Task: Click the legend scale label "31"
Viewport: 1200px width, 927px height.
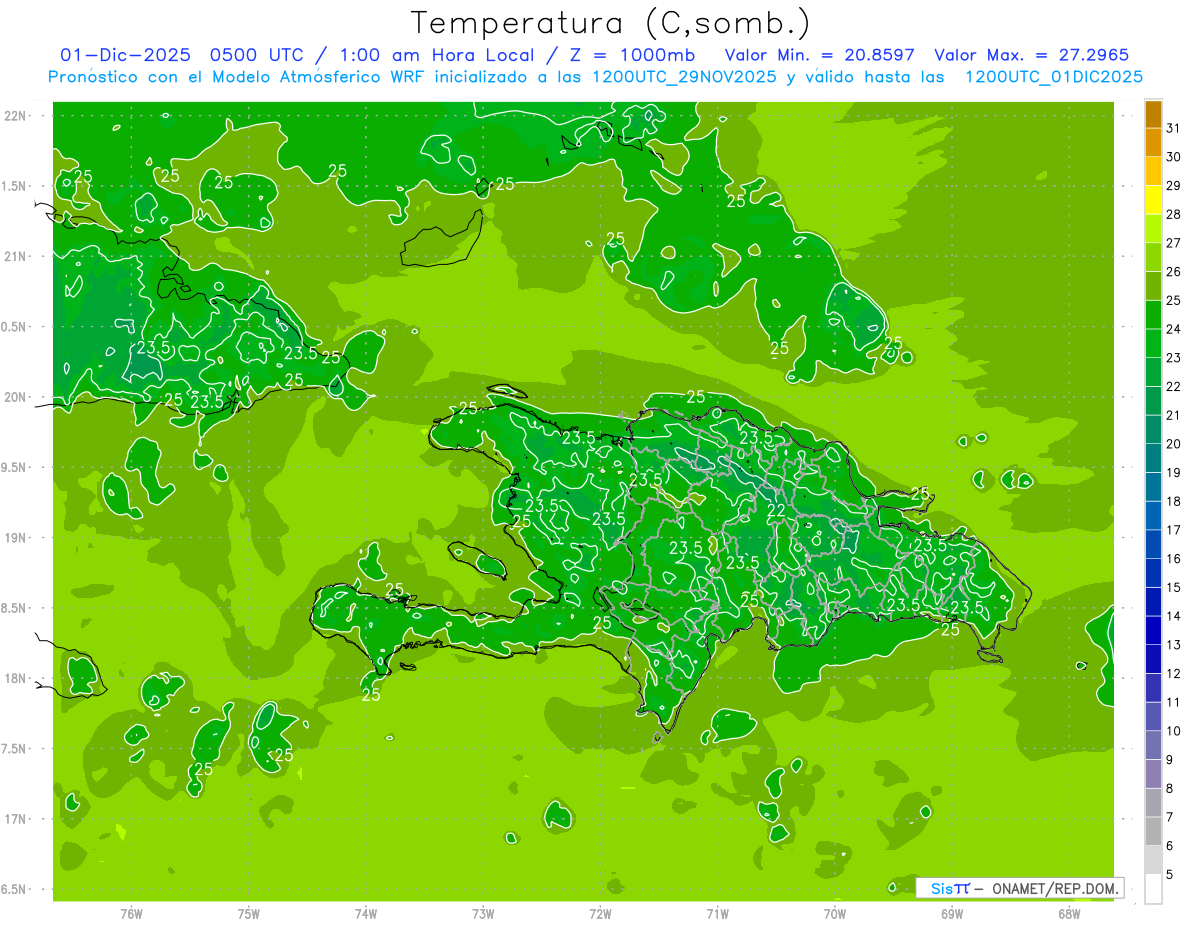Action: [x=1173, y=127]
